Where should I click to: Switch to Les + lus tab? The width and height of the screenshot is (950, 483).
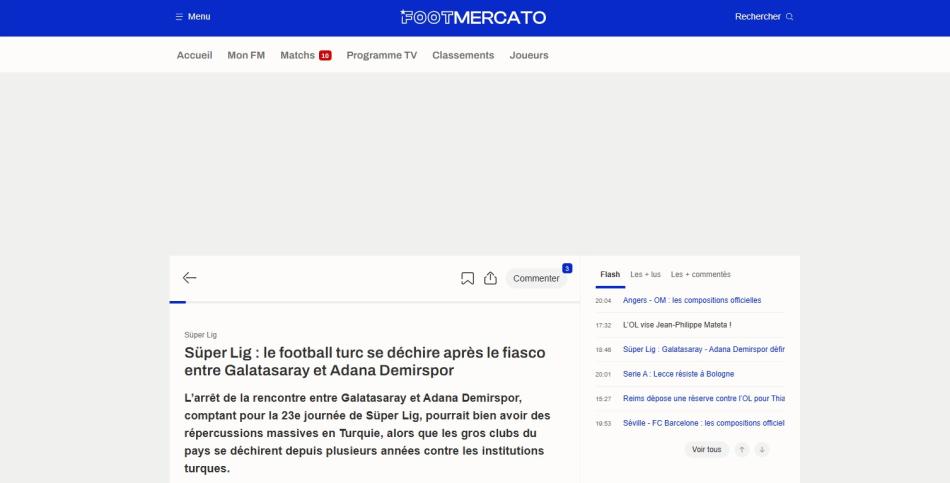click(645, 275)
